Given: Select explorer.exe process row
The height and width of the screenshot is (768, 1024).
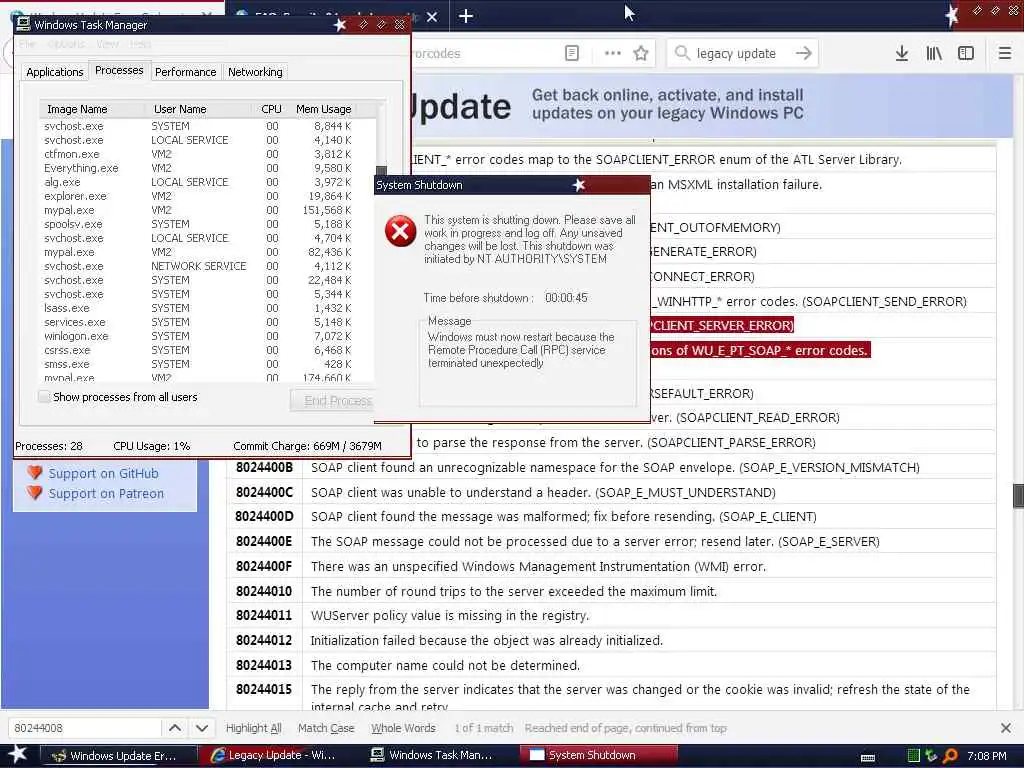Looking at the screenshot, I should (207, 196).
